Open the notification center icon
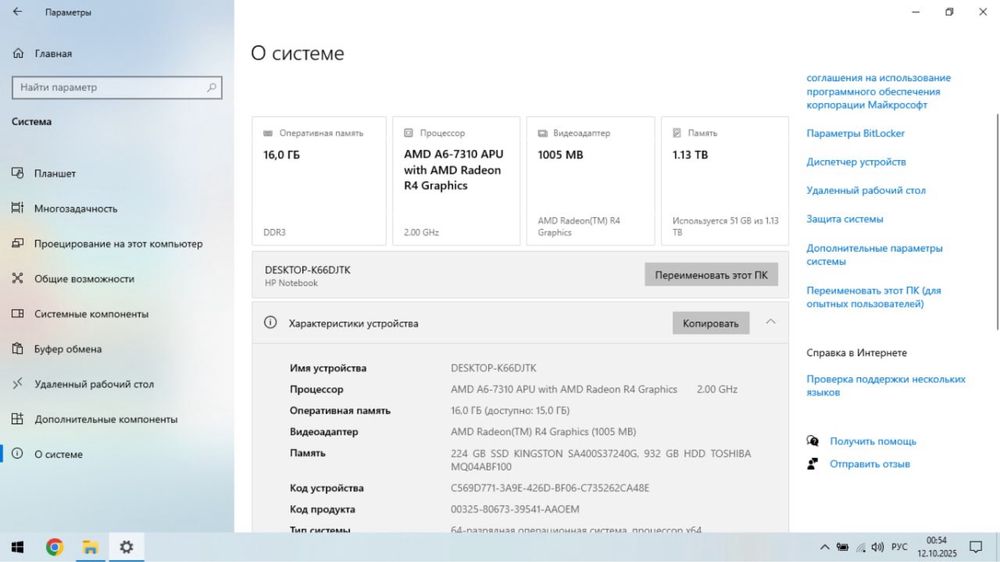1000x562 pixels. [975, 547]
